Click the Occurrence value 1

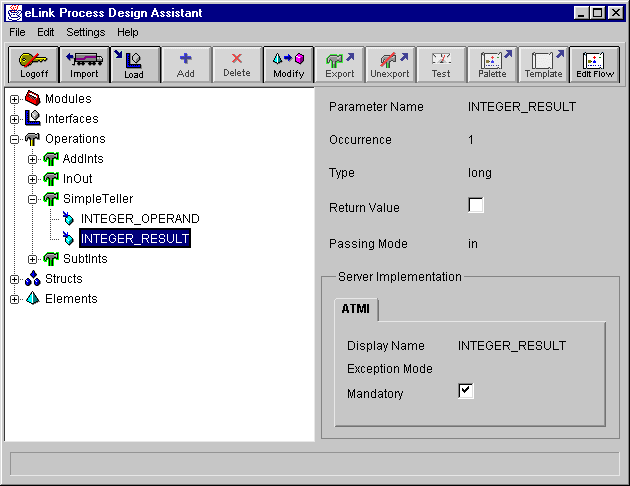pos(471,140)
